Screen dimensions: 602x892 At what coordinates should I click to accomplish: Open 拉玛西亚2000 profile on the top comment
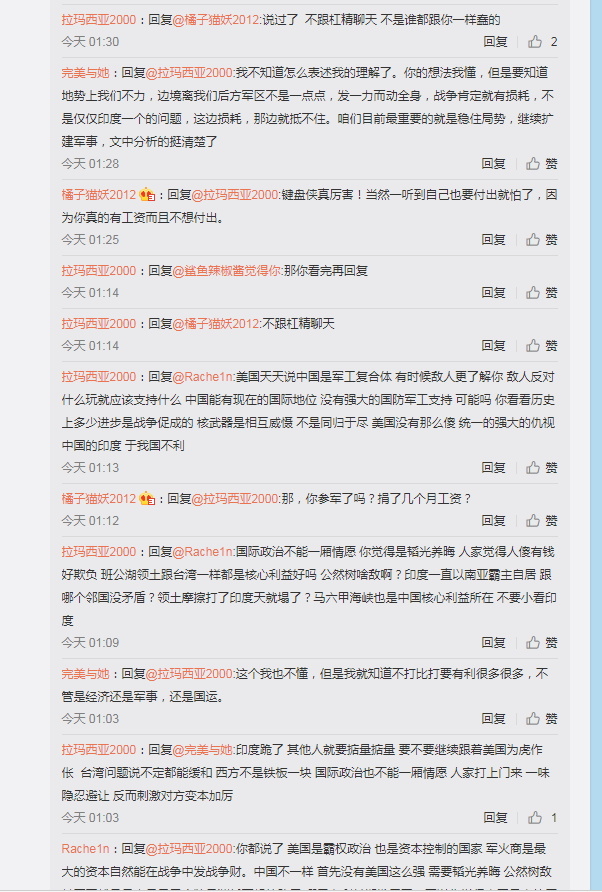point(99,19)
